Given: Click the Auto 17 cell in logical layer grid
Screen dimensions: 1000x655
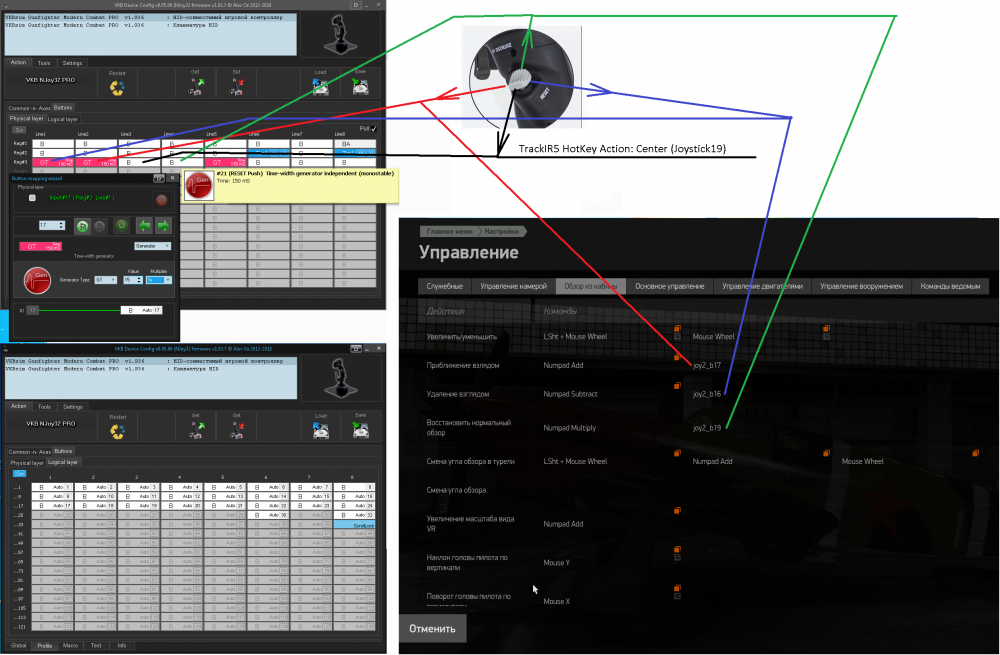Looking at the screenshot, I should pos(52,506).
